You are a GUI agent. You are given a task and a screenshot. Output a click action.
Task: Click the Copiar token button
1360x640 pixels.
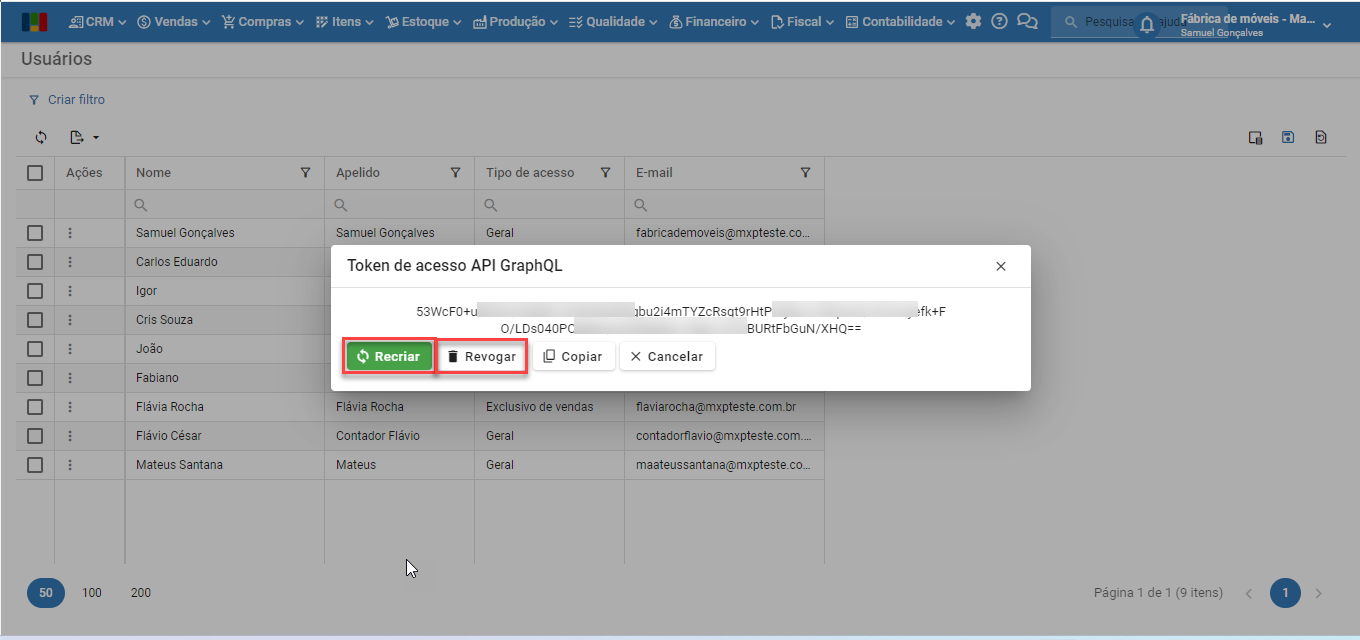573,357
